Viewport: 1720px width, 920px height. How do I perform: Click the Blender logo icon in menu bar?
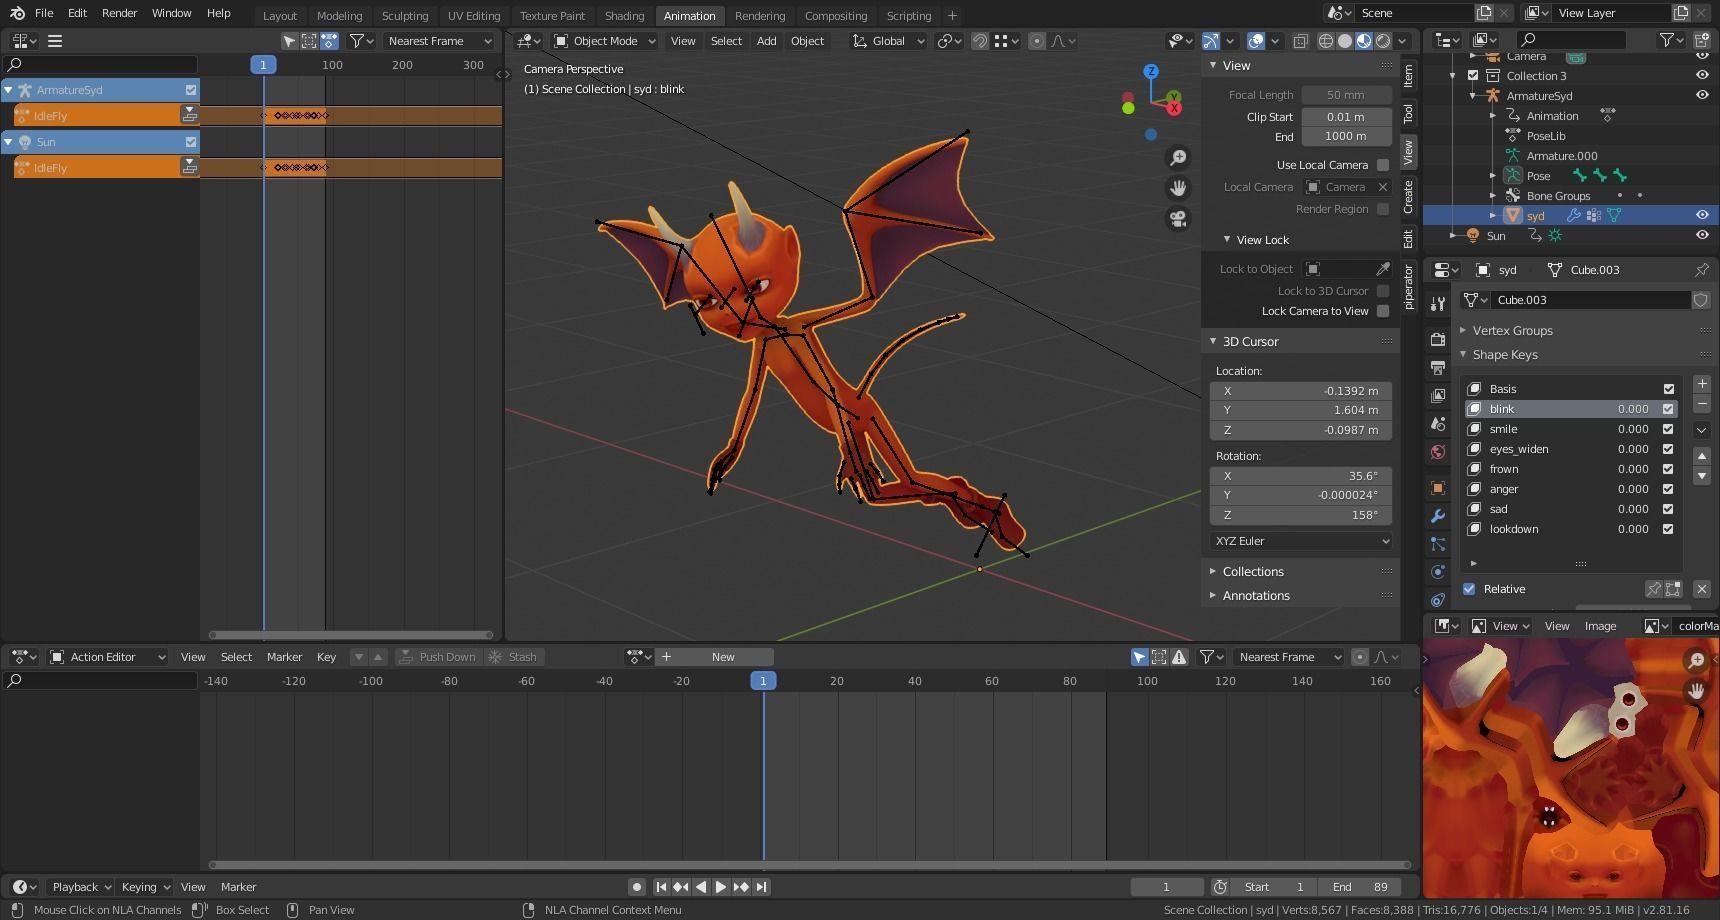tap(17, 13)
